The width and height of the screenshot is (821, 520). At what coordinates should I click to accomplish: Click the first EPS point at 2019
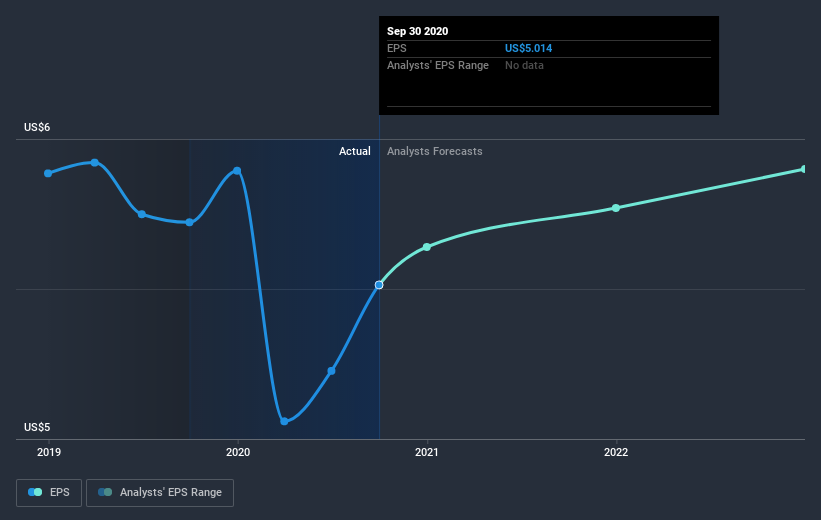click(48, 173)
